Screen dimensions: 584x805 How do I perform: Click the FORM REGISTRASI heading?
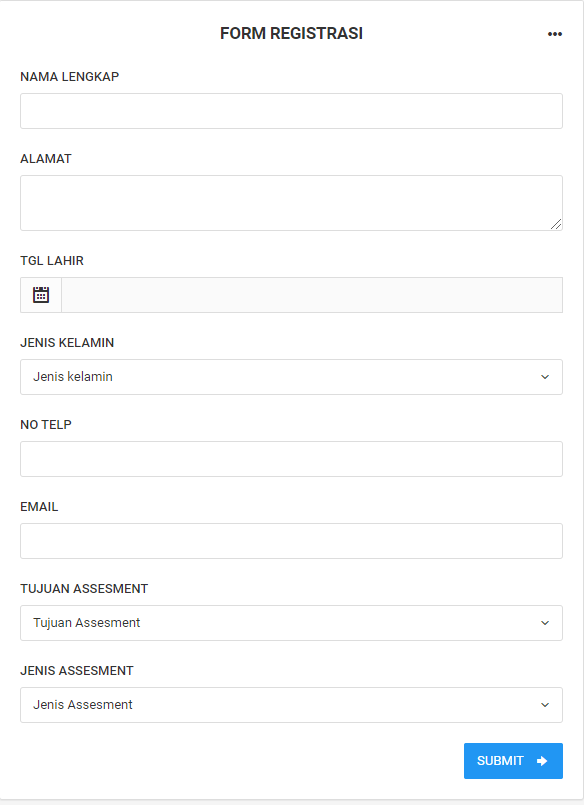tap(291, 33)
